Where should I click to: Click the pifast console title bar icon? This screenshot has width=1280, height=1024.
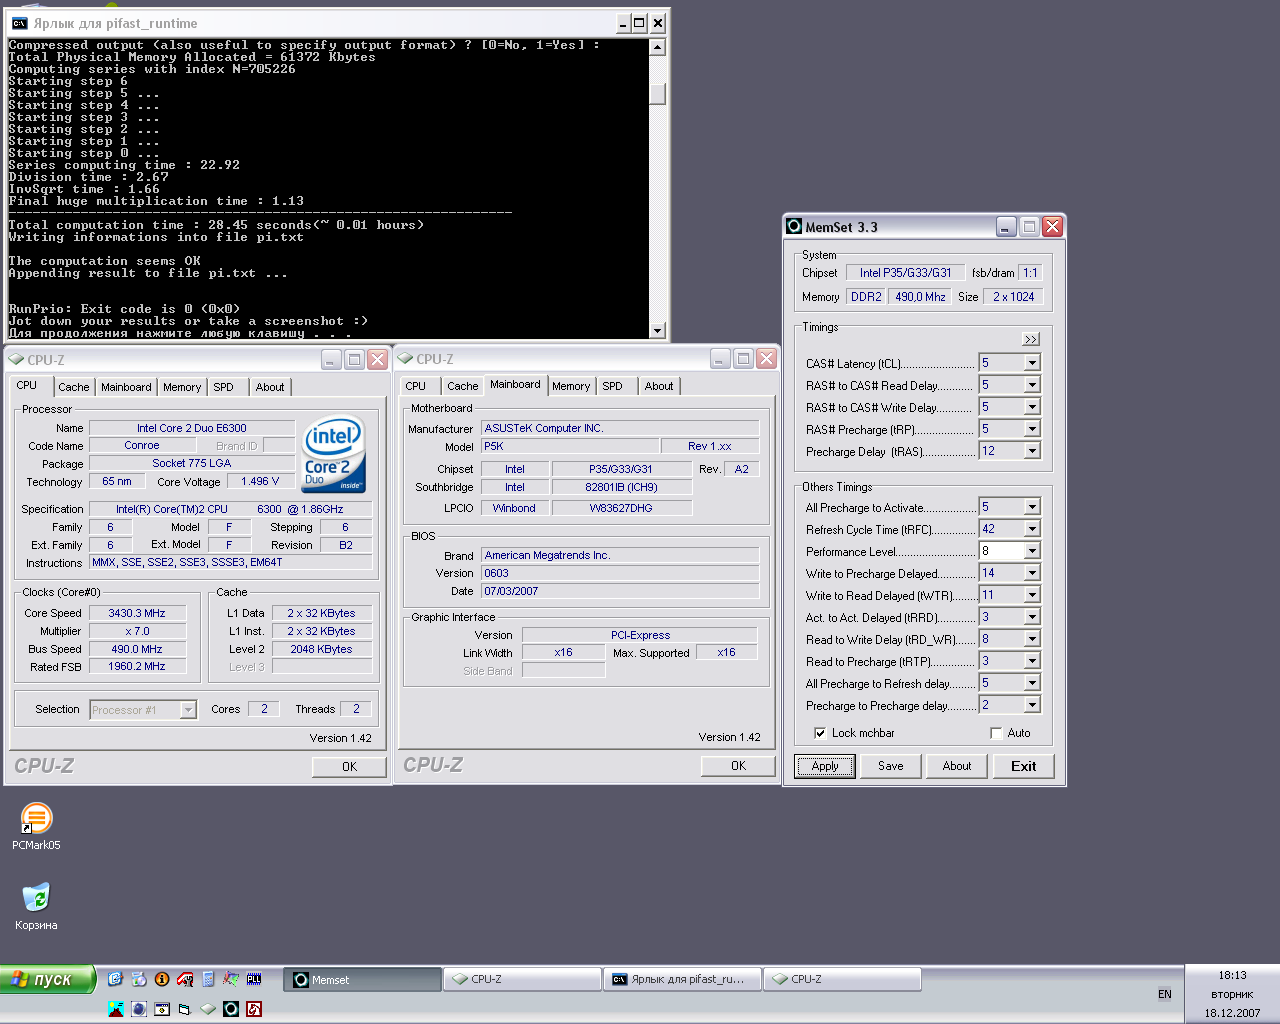[19, 23]
